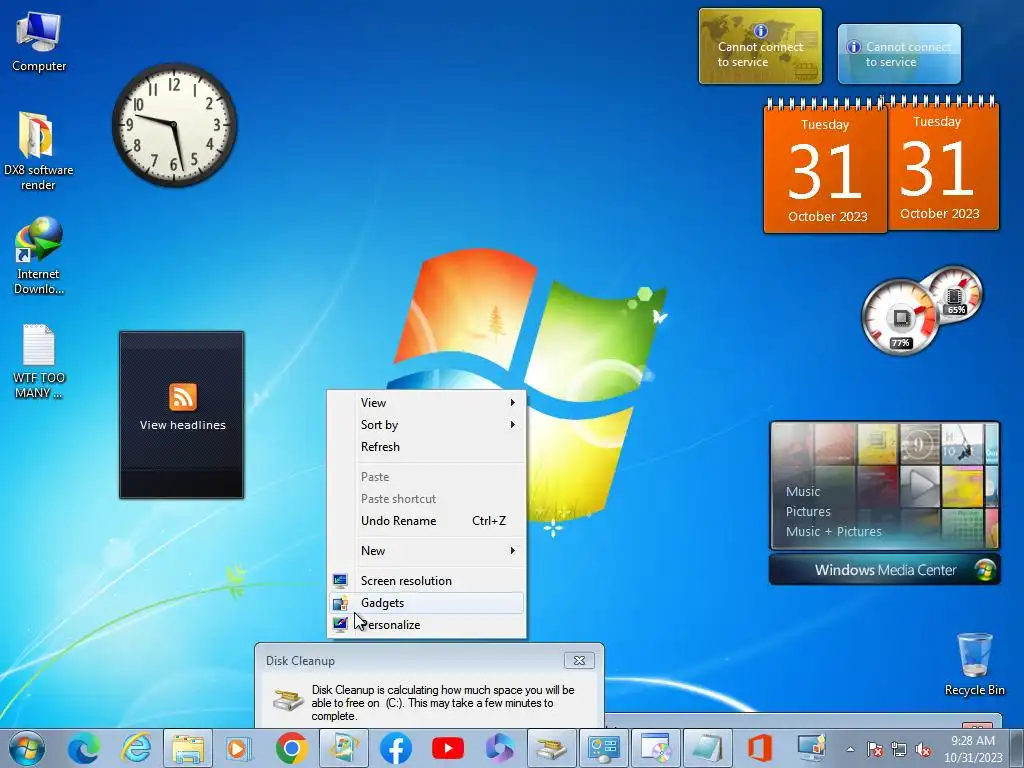This screenshot has height=768, width=1024.
Task: Click the muted volume tray icon
Action: click(x=923, y=750)
